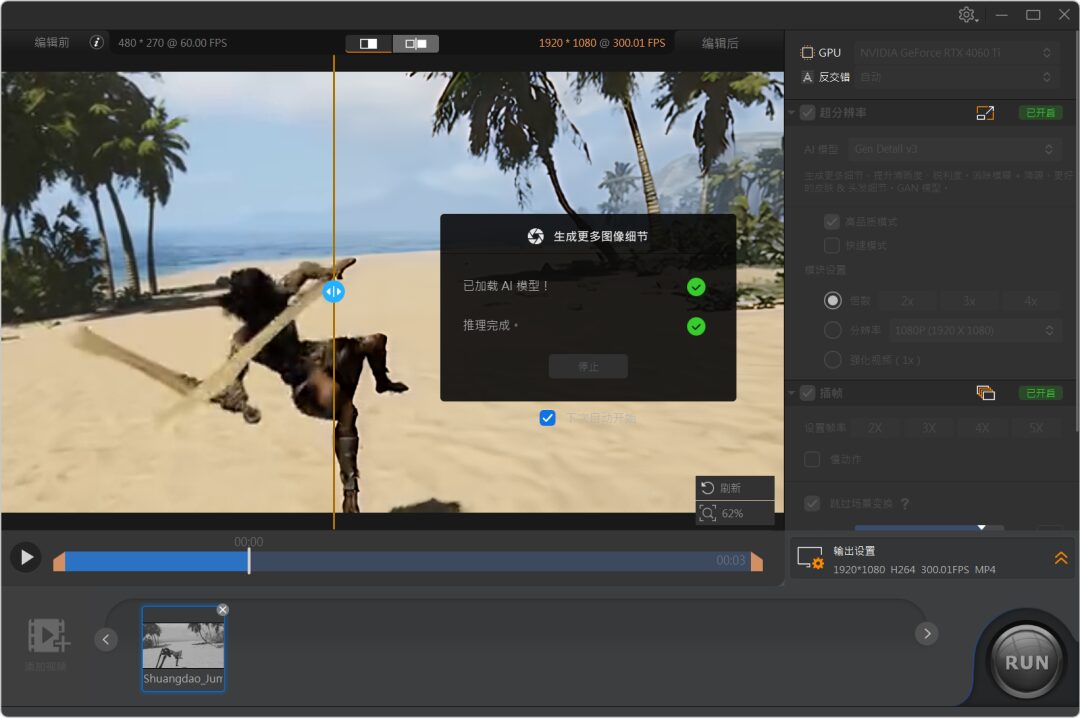The height and width of the screenshot is (718, 1080).
Task: Click the split-view compare handle
Action: click(x=333, y=291)
